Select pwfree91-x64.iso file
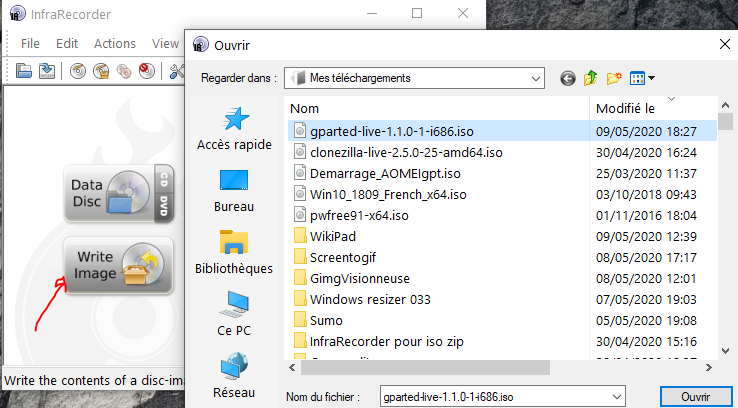The height and width of the screenshot is (408, 738). 359,216
